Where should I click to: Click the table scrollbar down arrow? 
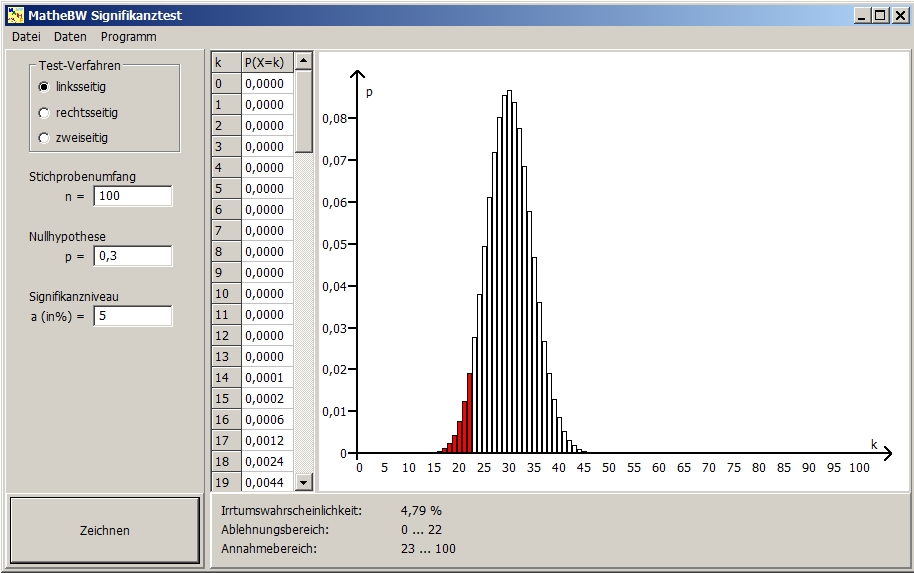click(304, 481)
